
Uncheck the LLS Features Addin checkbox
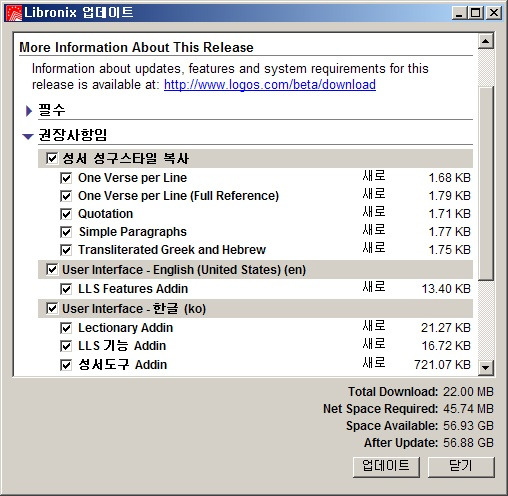66,289
